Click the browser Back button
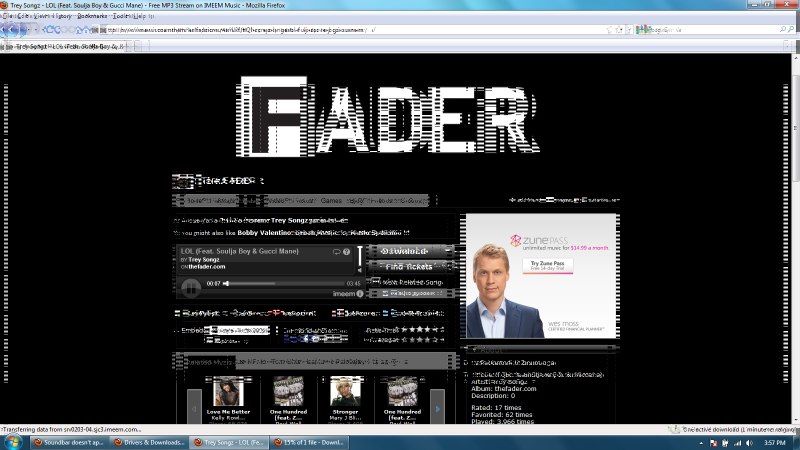The image size is (800, 450). (12, 30)
